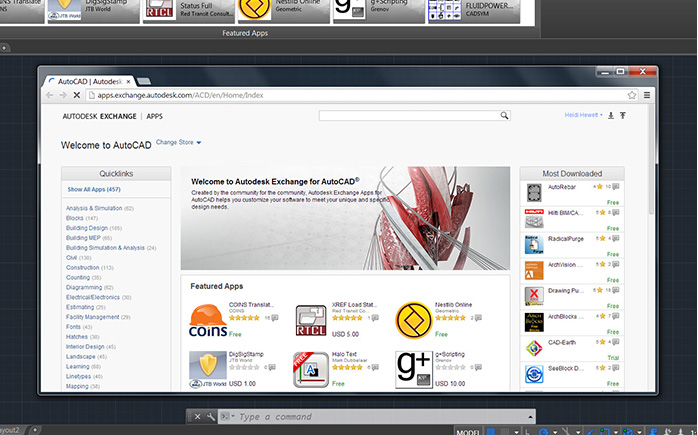
Task: Open the Blocks category link
Action: click(x=75, y=218)
